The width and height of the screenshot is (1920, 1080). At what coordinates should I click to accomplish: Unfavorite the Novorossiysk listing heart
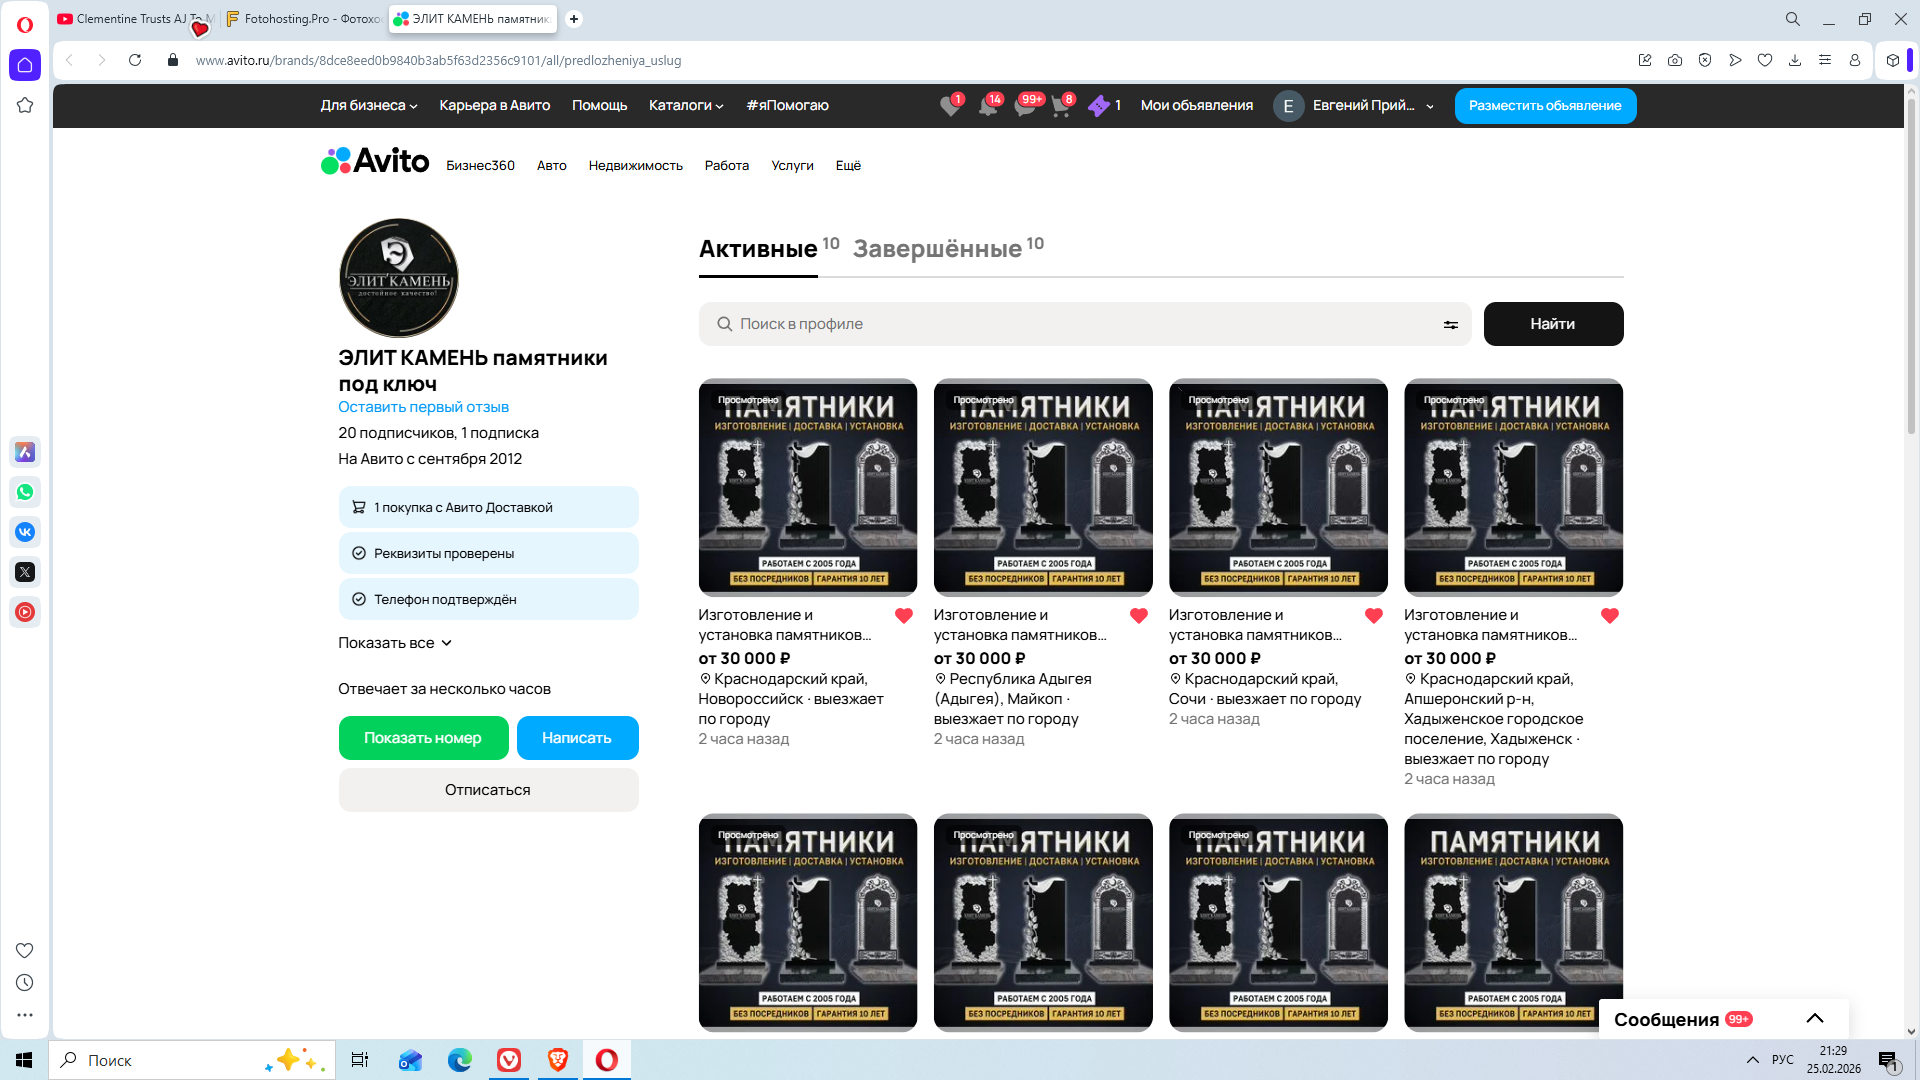903,616
